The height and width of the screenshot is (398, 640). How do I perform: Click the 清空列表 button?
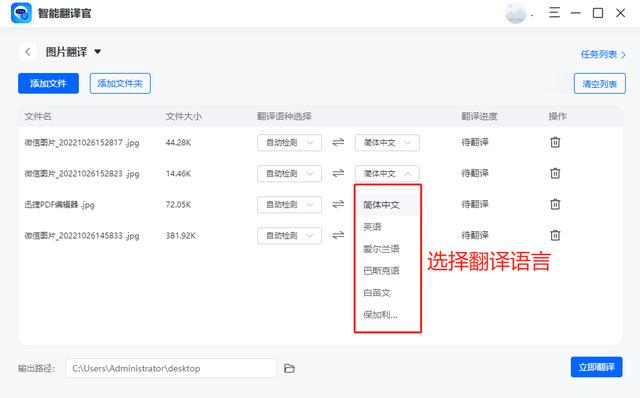pos(600,84)
